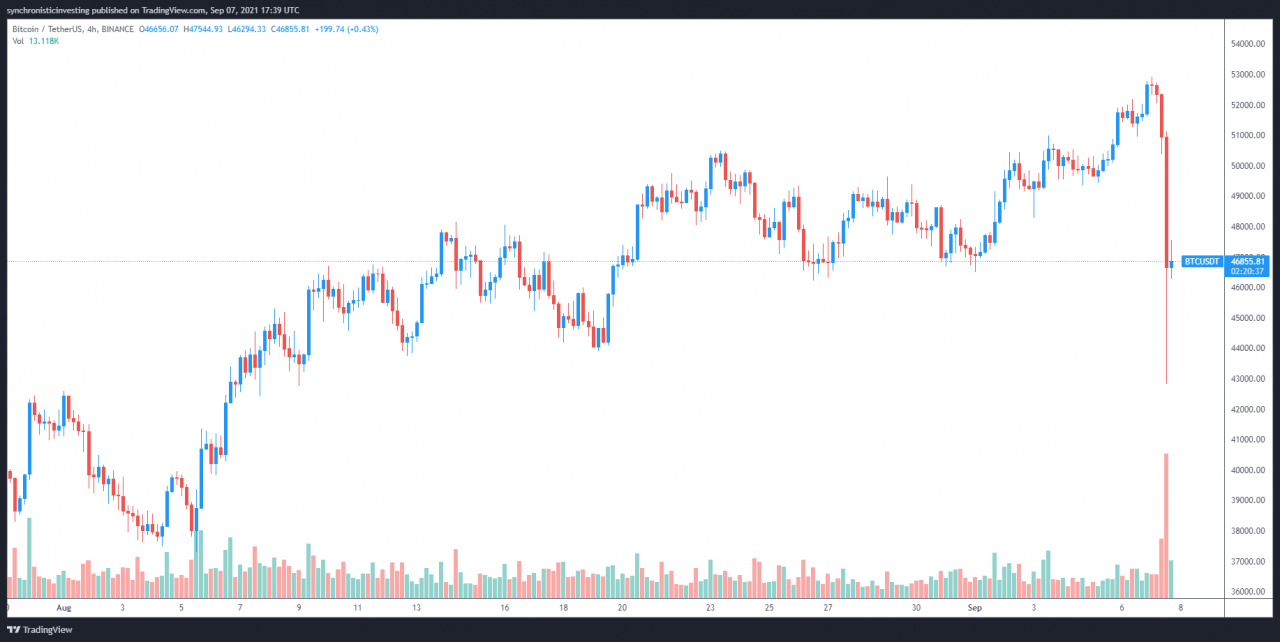Click the 13 date label on time axis
Screen dimensions: 1280x642
click(x=415, y=607)
